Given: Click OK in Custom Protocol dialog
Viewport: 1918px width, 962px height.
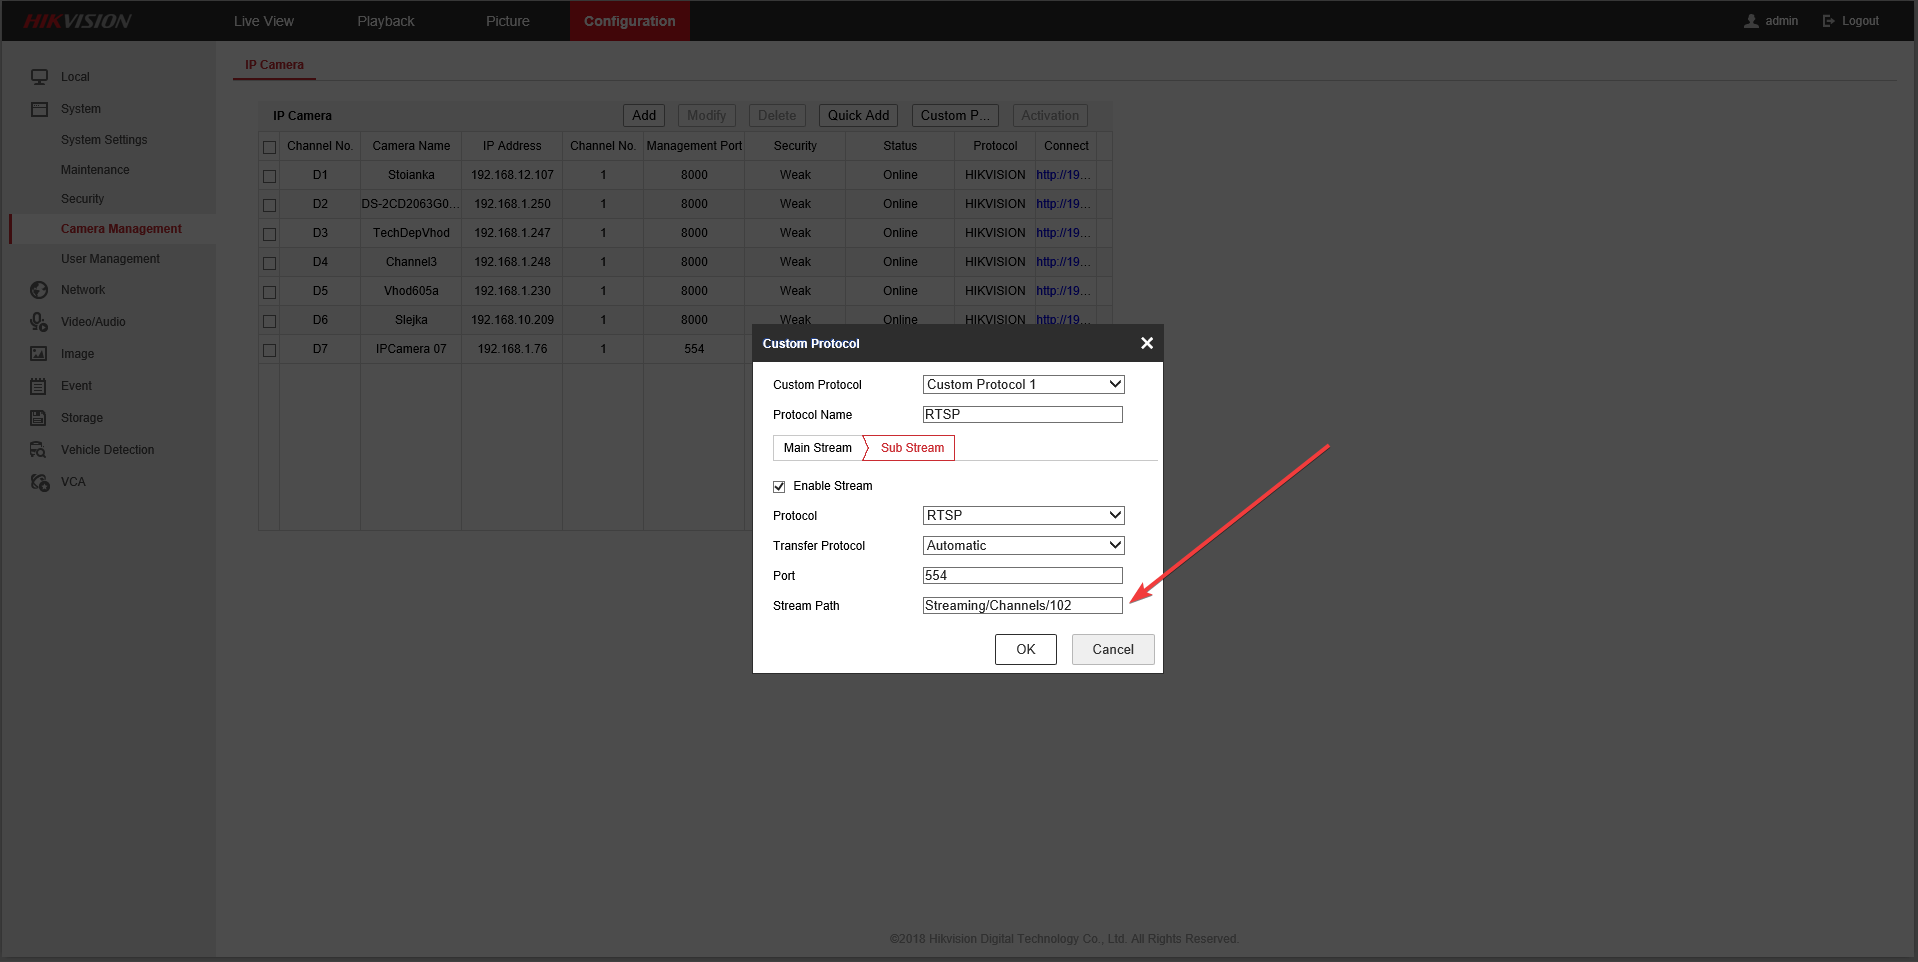Looking at the screenshot, I should tap(1026, 650).
